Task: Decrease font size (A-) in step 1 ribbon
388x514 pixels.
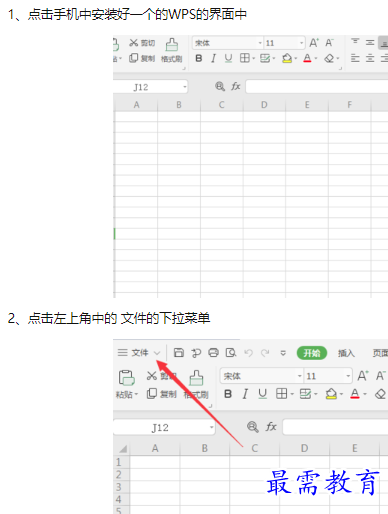Action: coord(329,43)
